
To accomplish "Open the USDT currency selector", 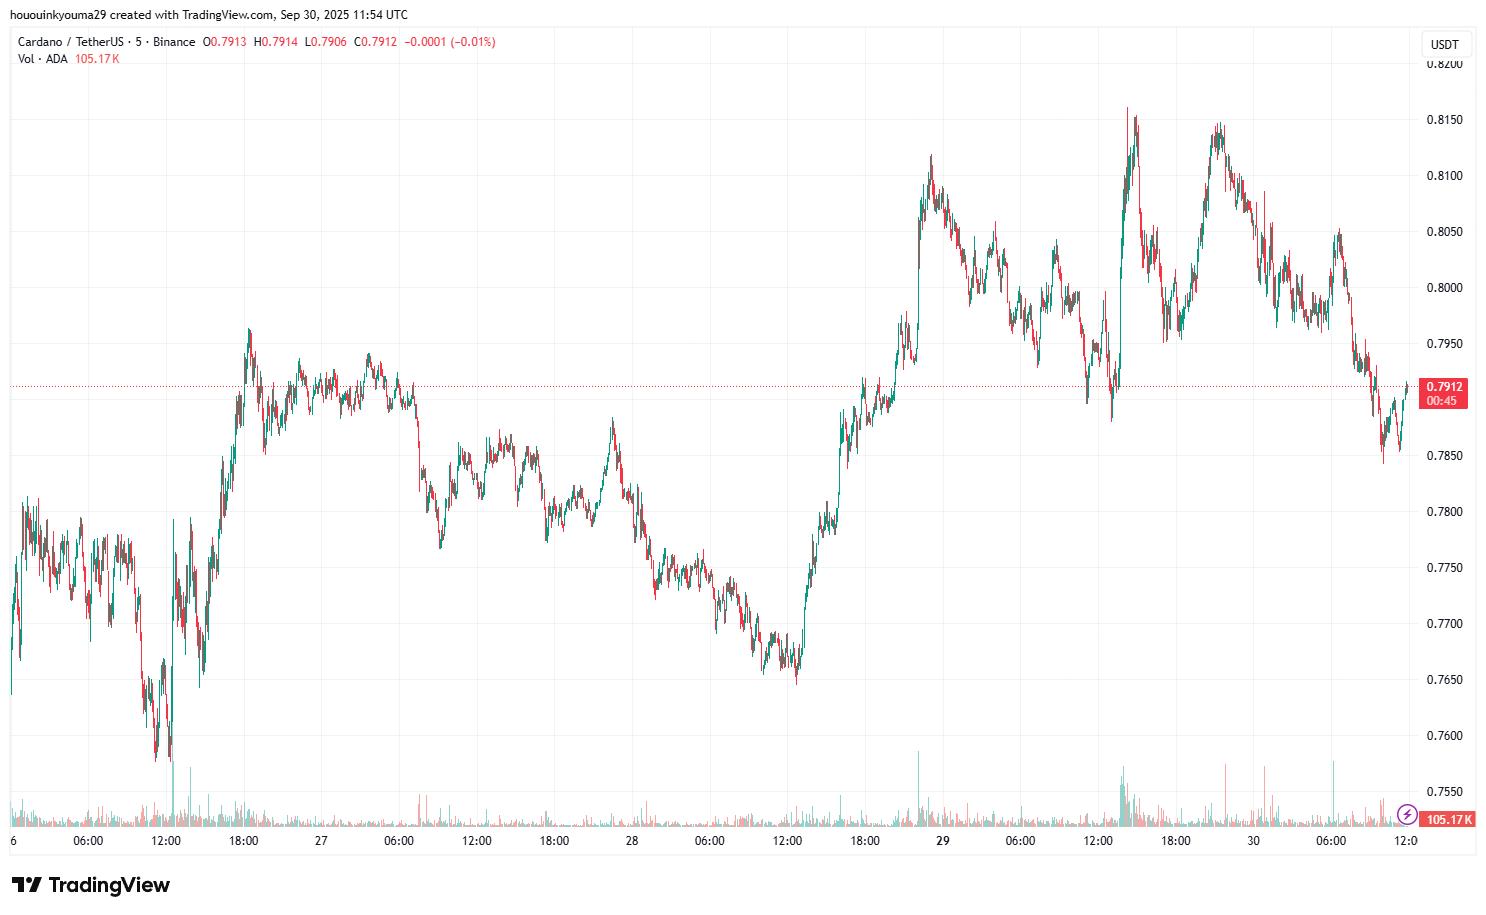I will click(x=1444, y=45).
